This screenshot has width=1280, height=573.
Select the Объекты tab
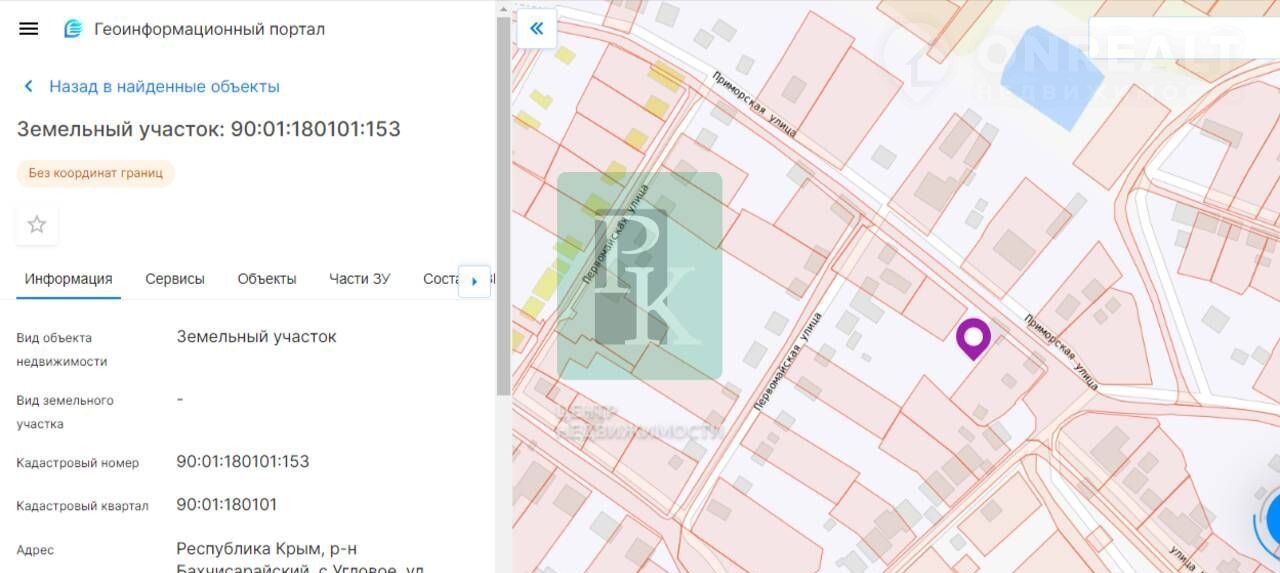coord(267,279)
